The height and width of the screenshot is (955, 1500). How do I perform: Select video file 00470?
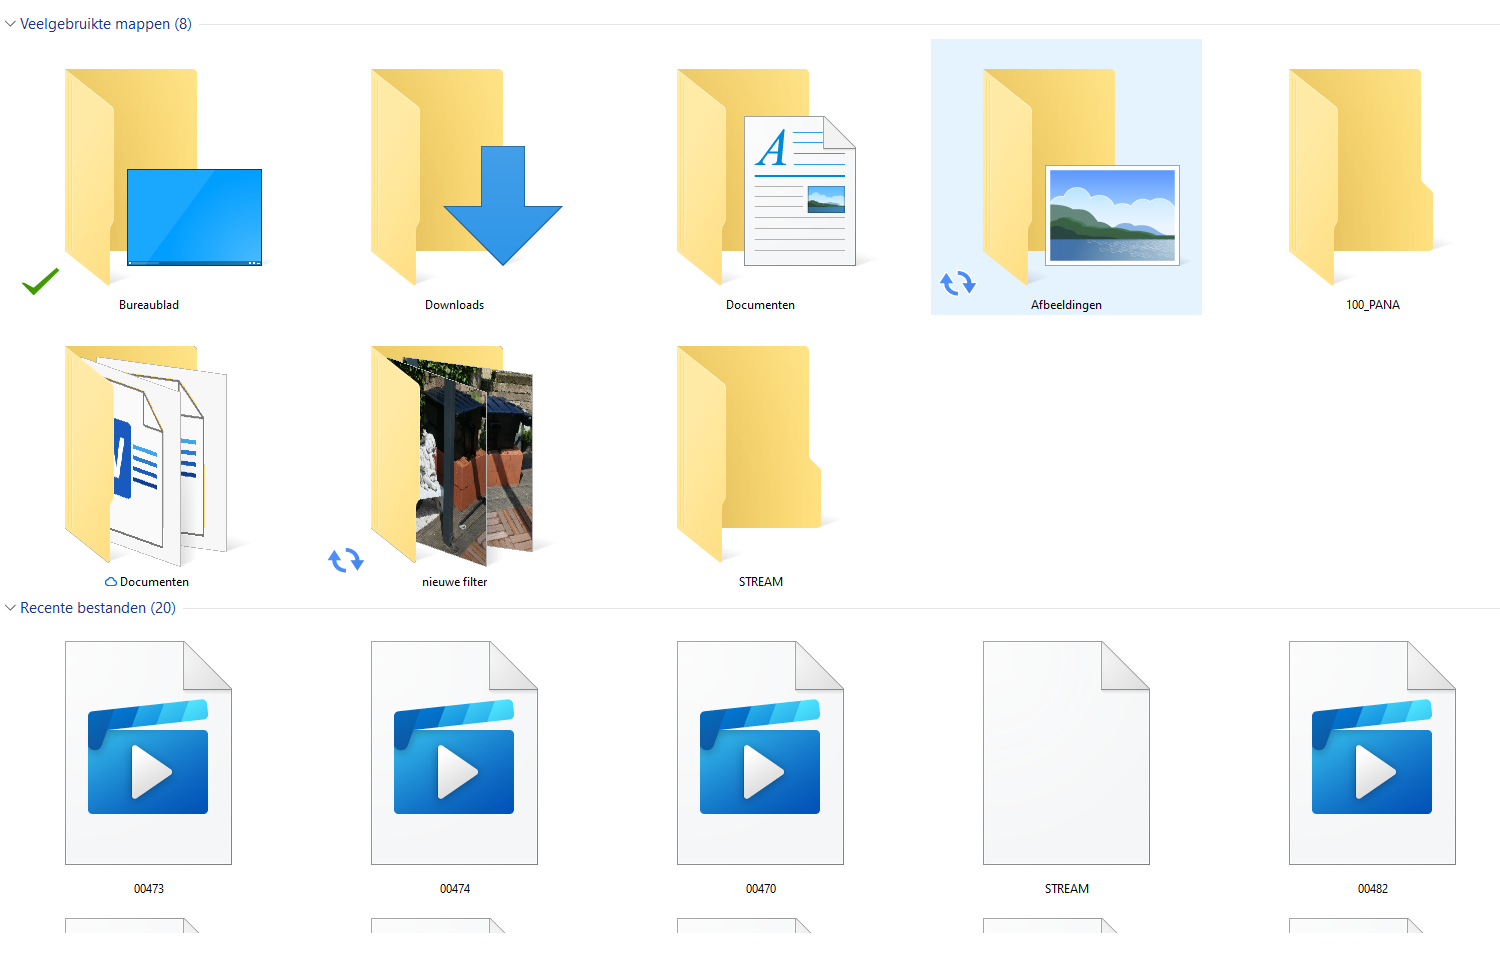[760, 754]
